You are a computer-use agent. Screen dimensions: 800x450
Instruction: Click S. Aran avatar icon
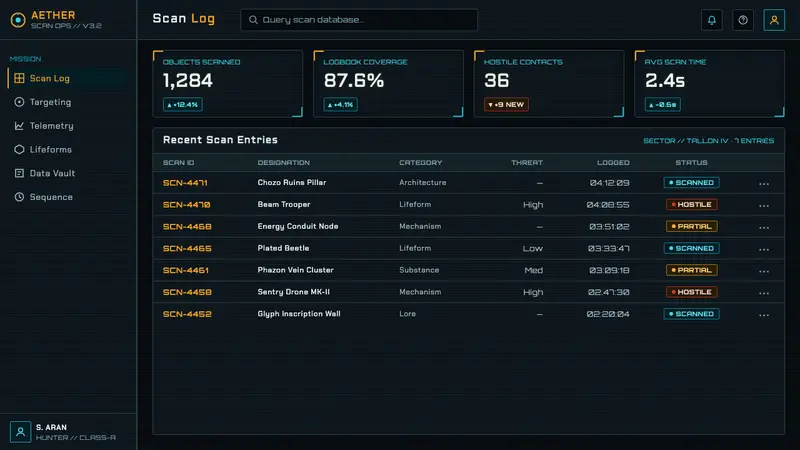coord(20,432)
